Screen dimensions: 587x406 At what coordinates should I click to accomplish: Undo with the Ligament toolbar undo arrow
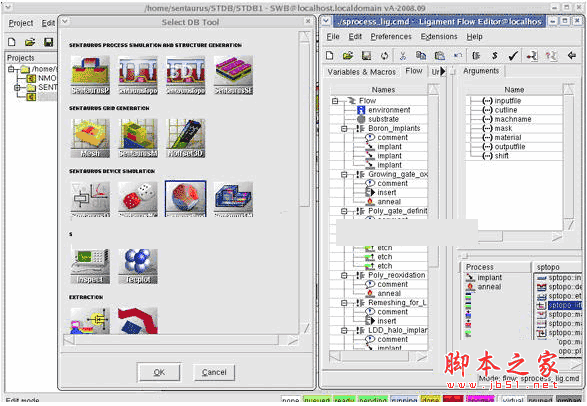457,56
